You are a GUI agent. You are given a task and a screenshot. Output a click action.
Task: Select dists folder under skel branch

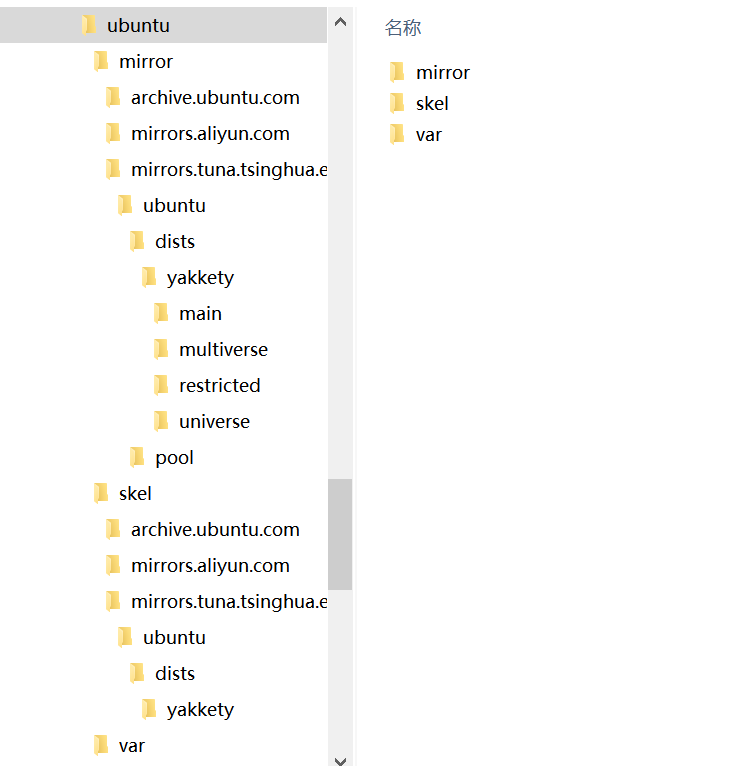(x=175, y=674)
